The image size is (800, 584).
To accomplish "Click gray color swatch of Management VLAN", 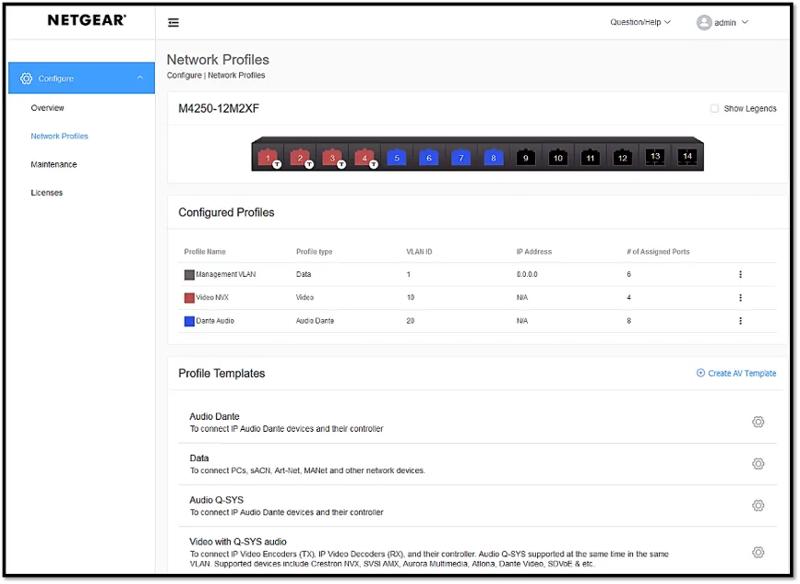I will tap(189, 275).
